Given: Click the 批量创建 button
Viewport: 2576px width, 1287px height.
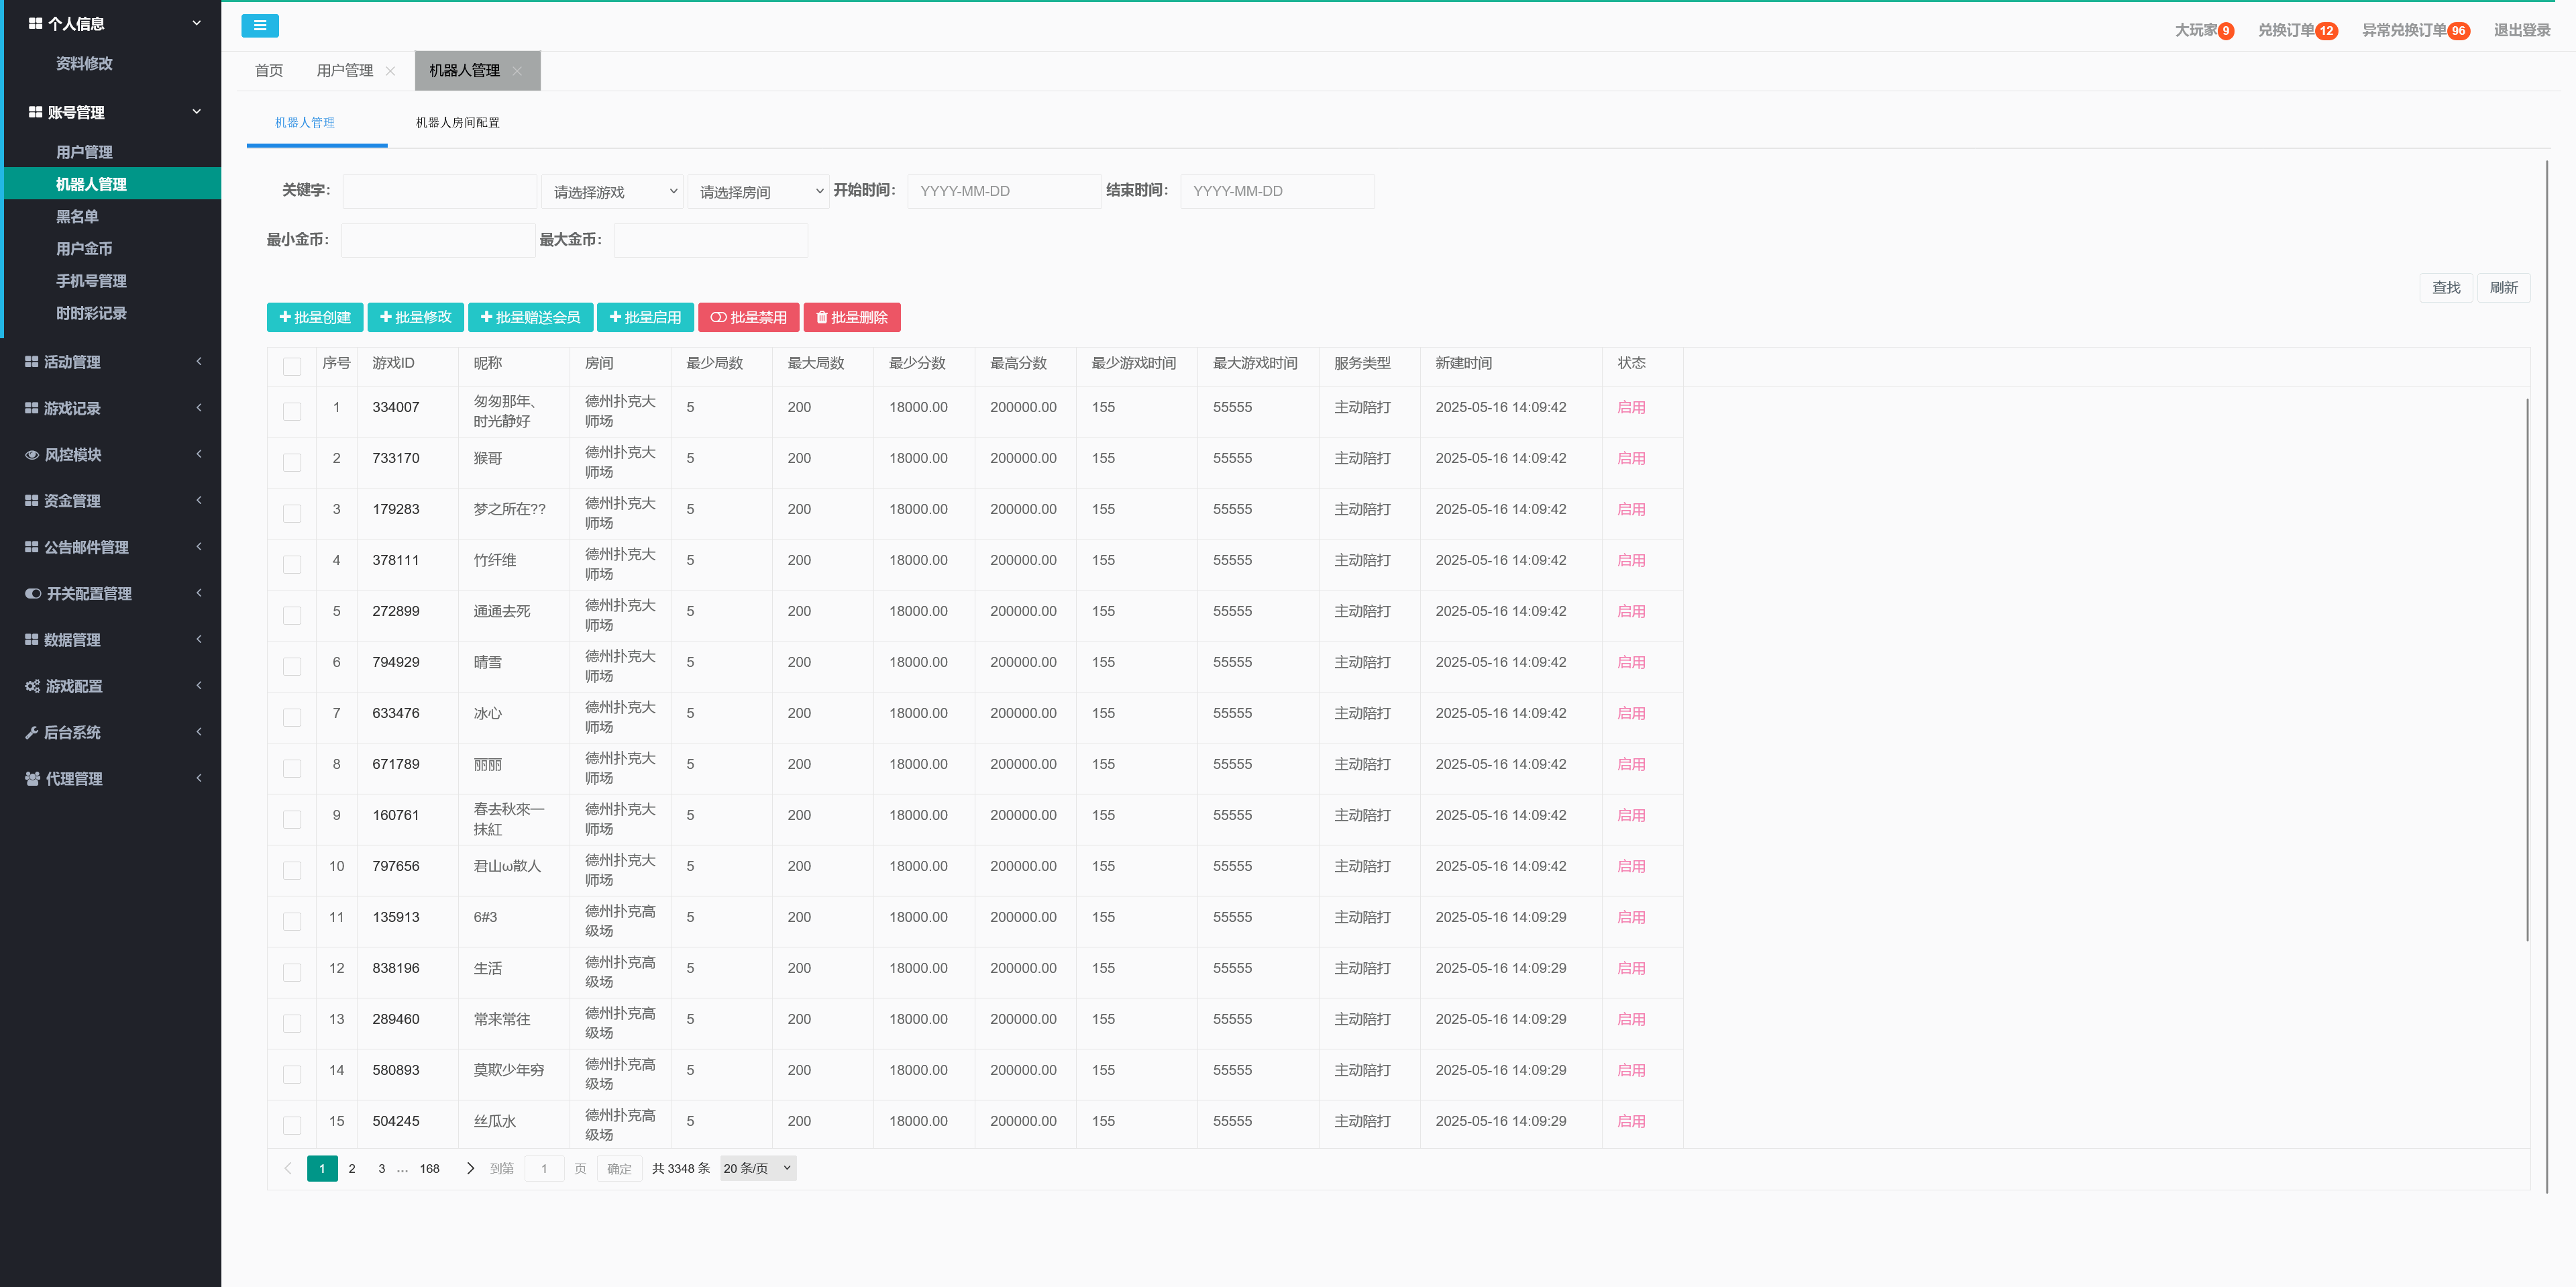Looking at the screenshot, I should pyautogui.click(x=314, y=317).
